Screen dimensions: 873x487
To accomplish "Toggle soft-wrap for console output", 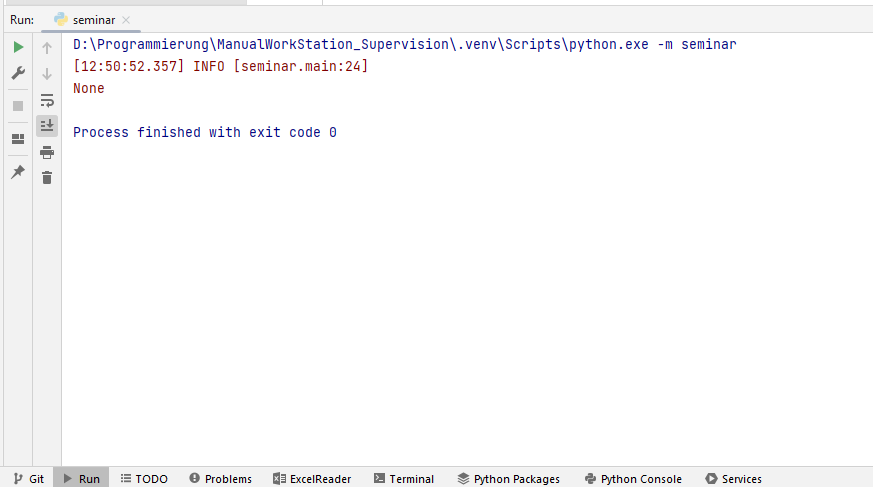I will pos(47,100).
